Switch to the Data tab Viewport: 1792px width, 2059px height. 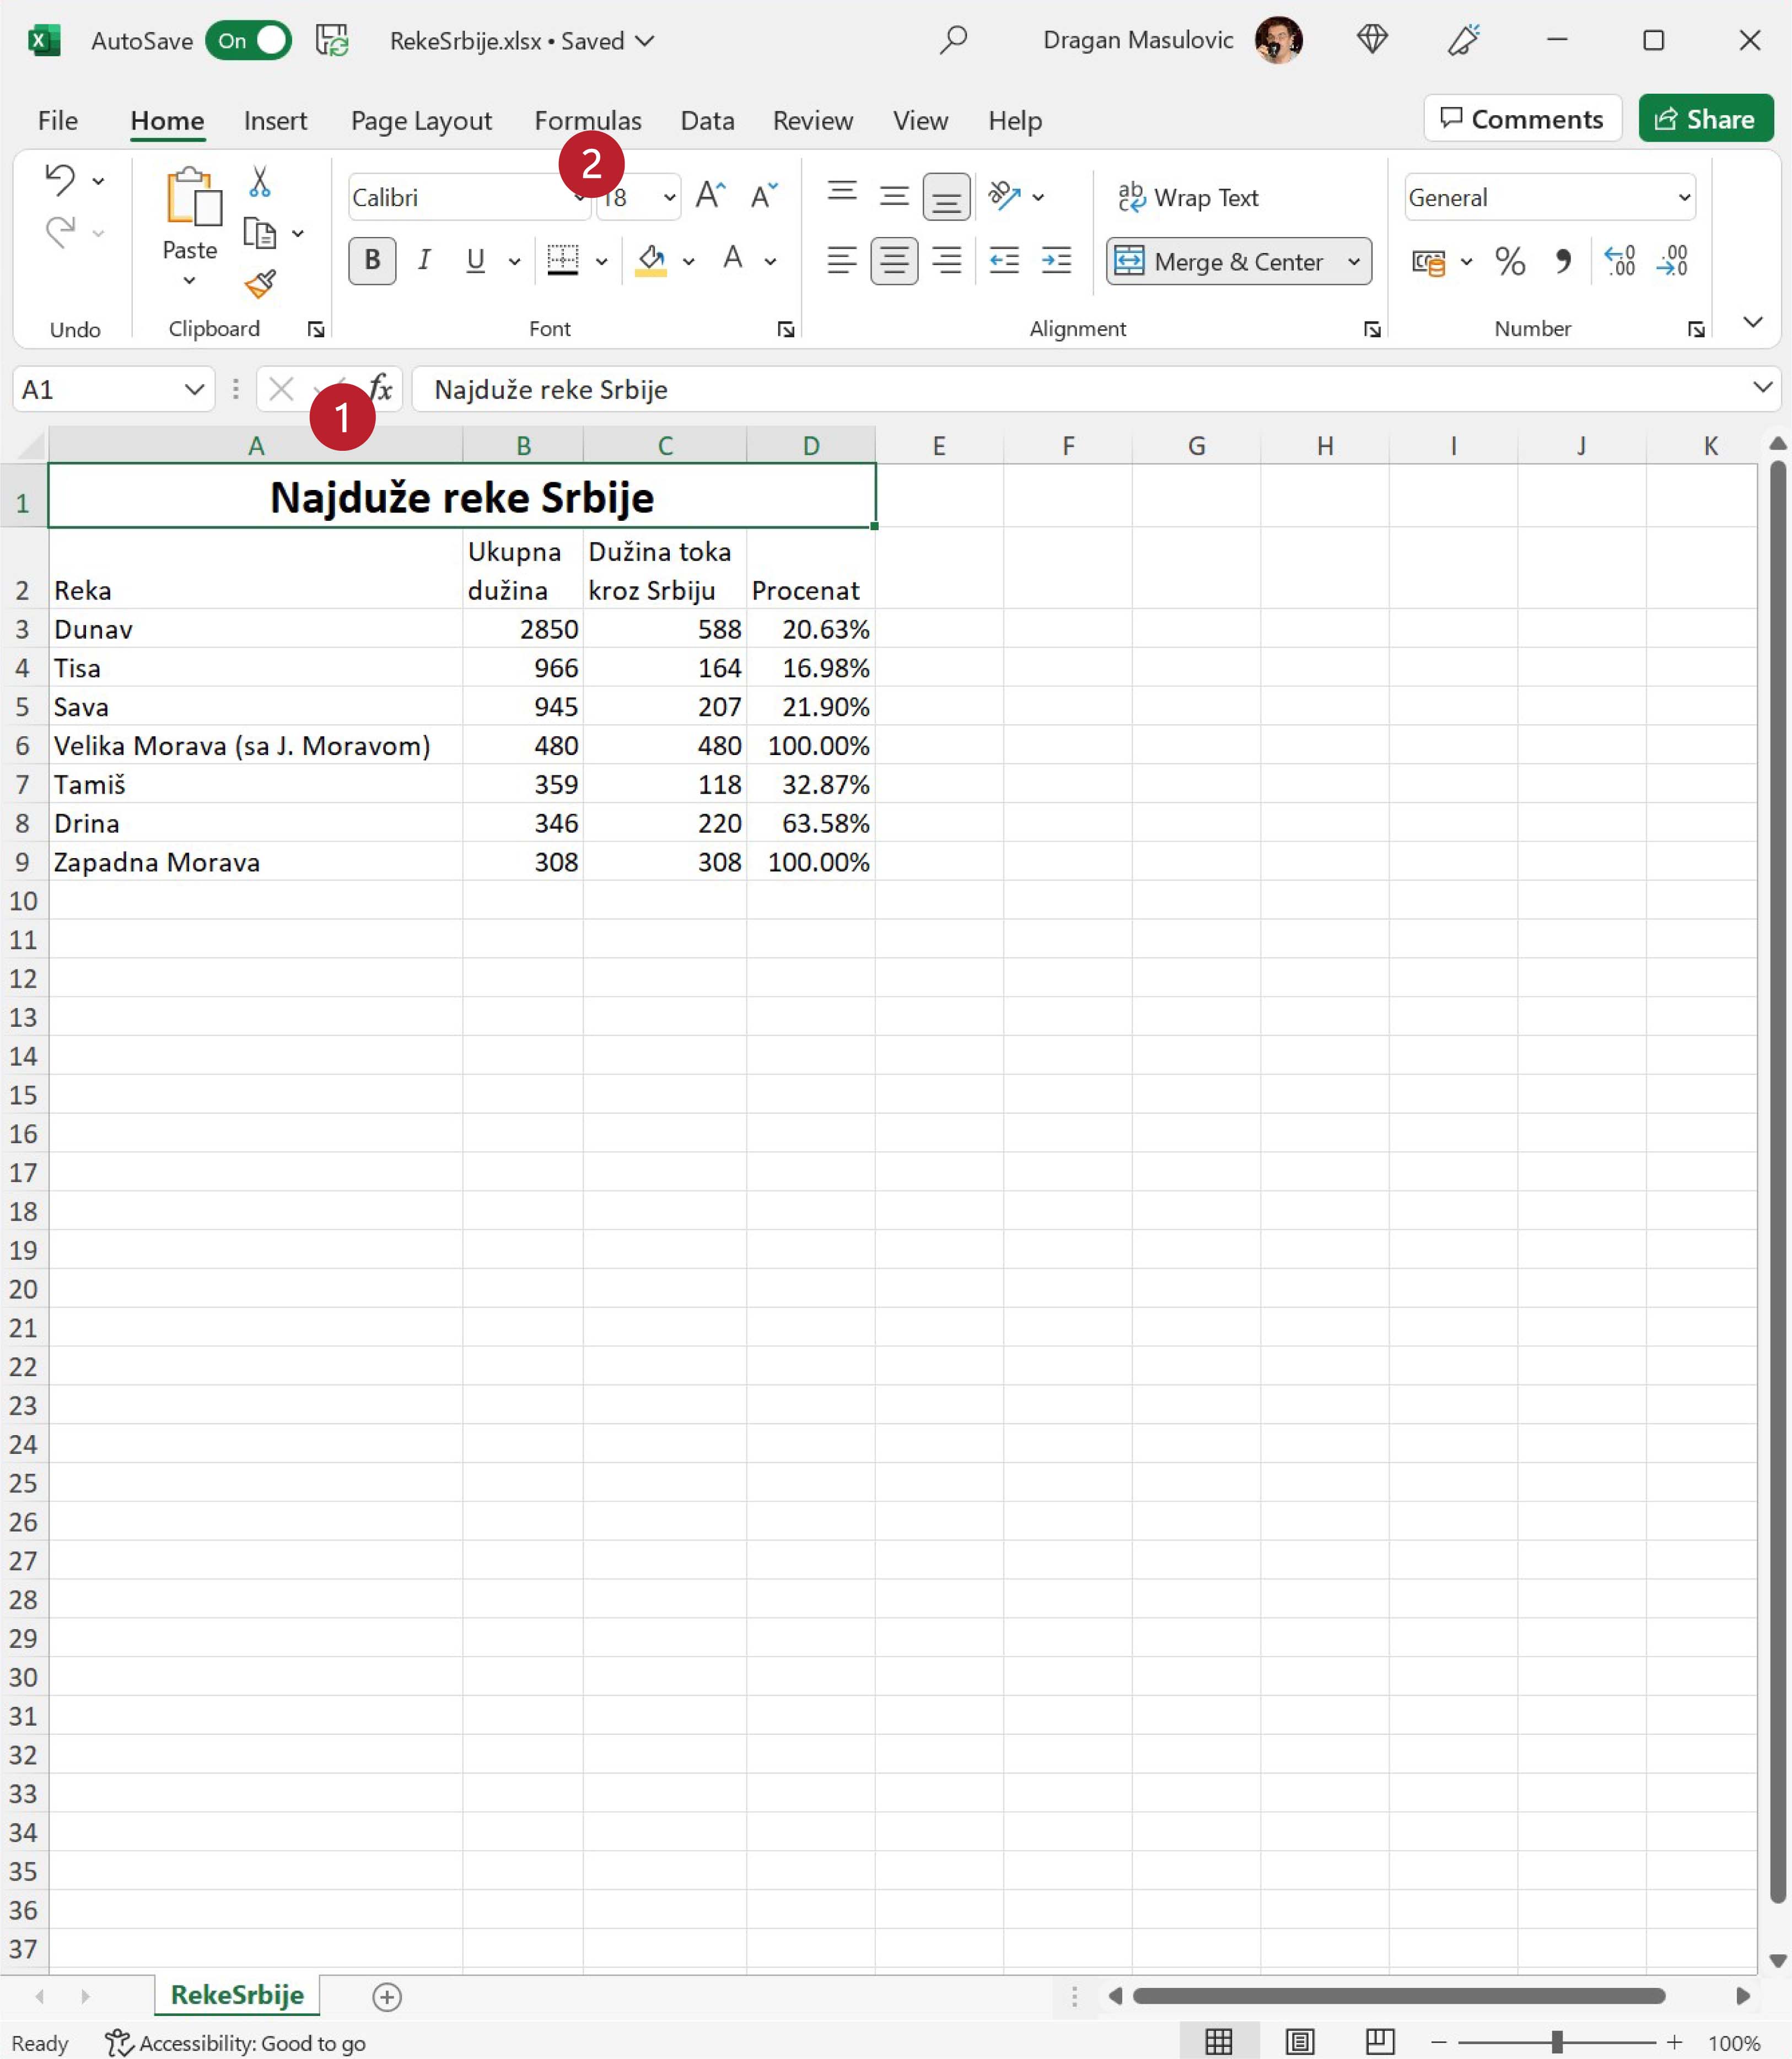(707, 121)
